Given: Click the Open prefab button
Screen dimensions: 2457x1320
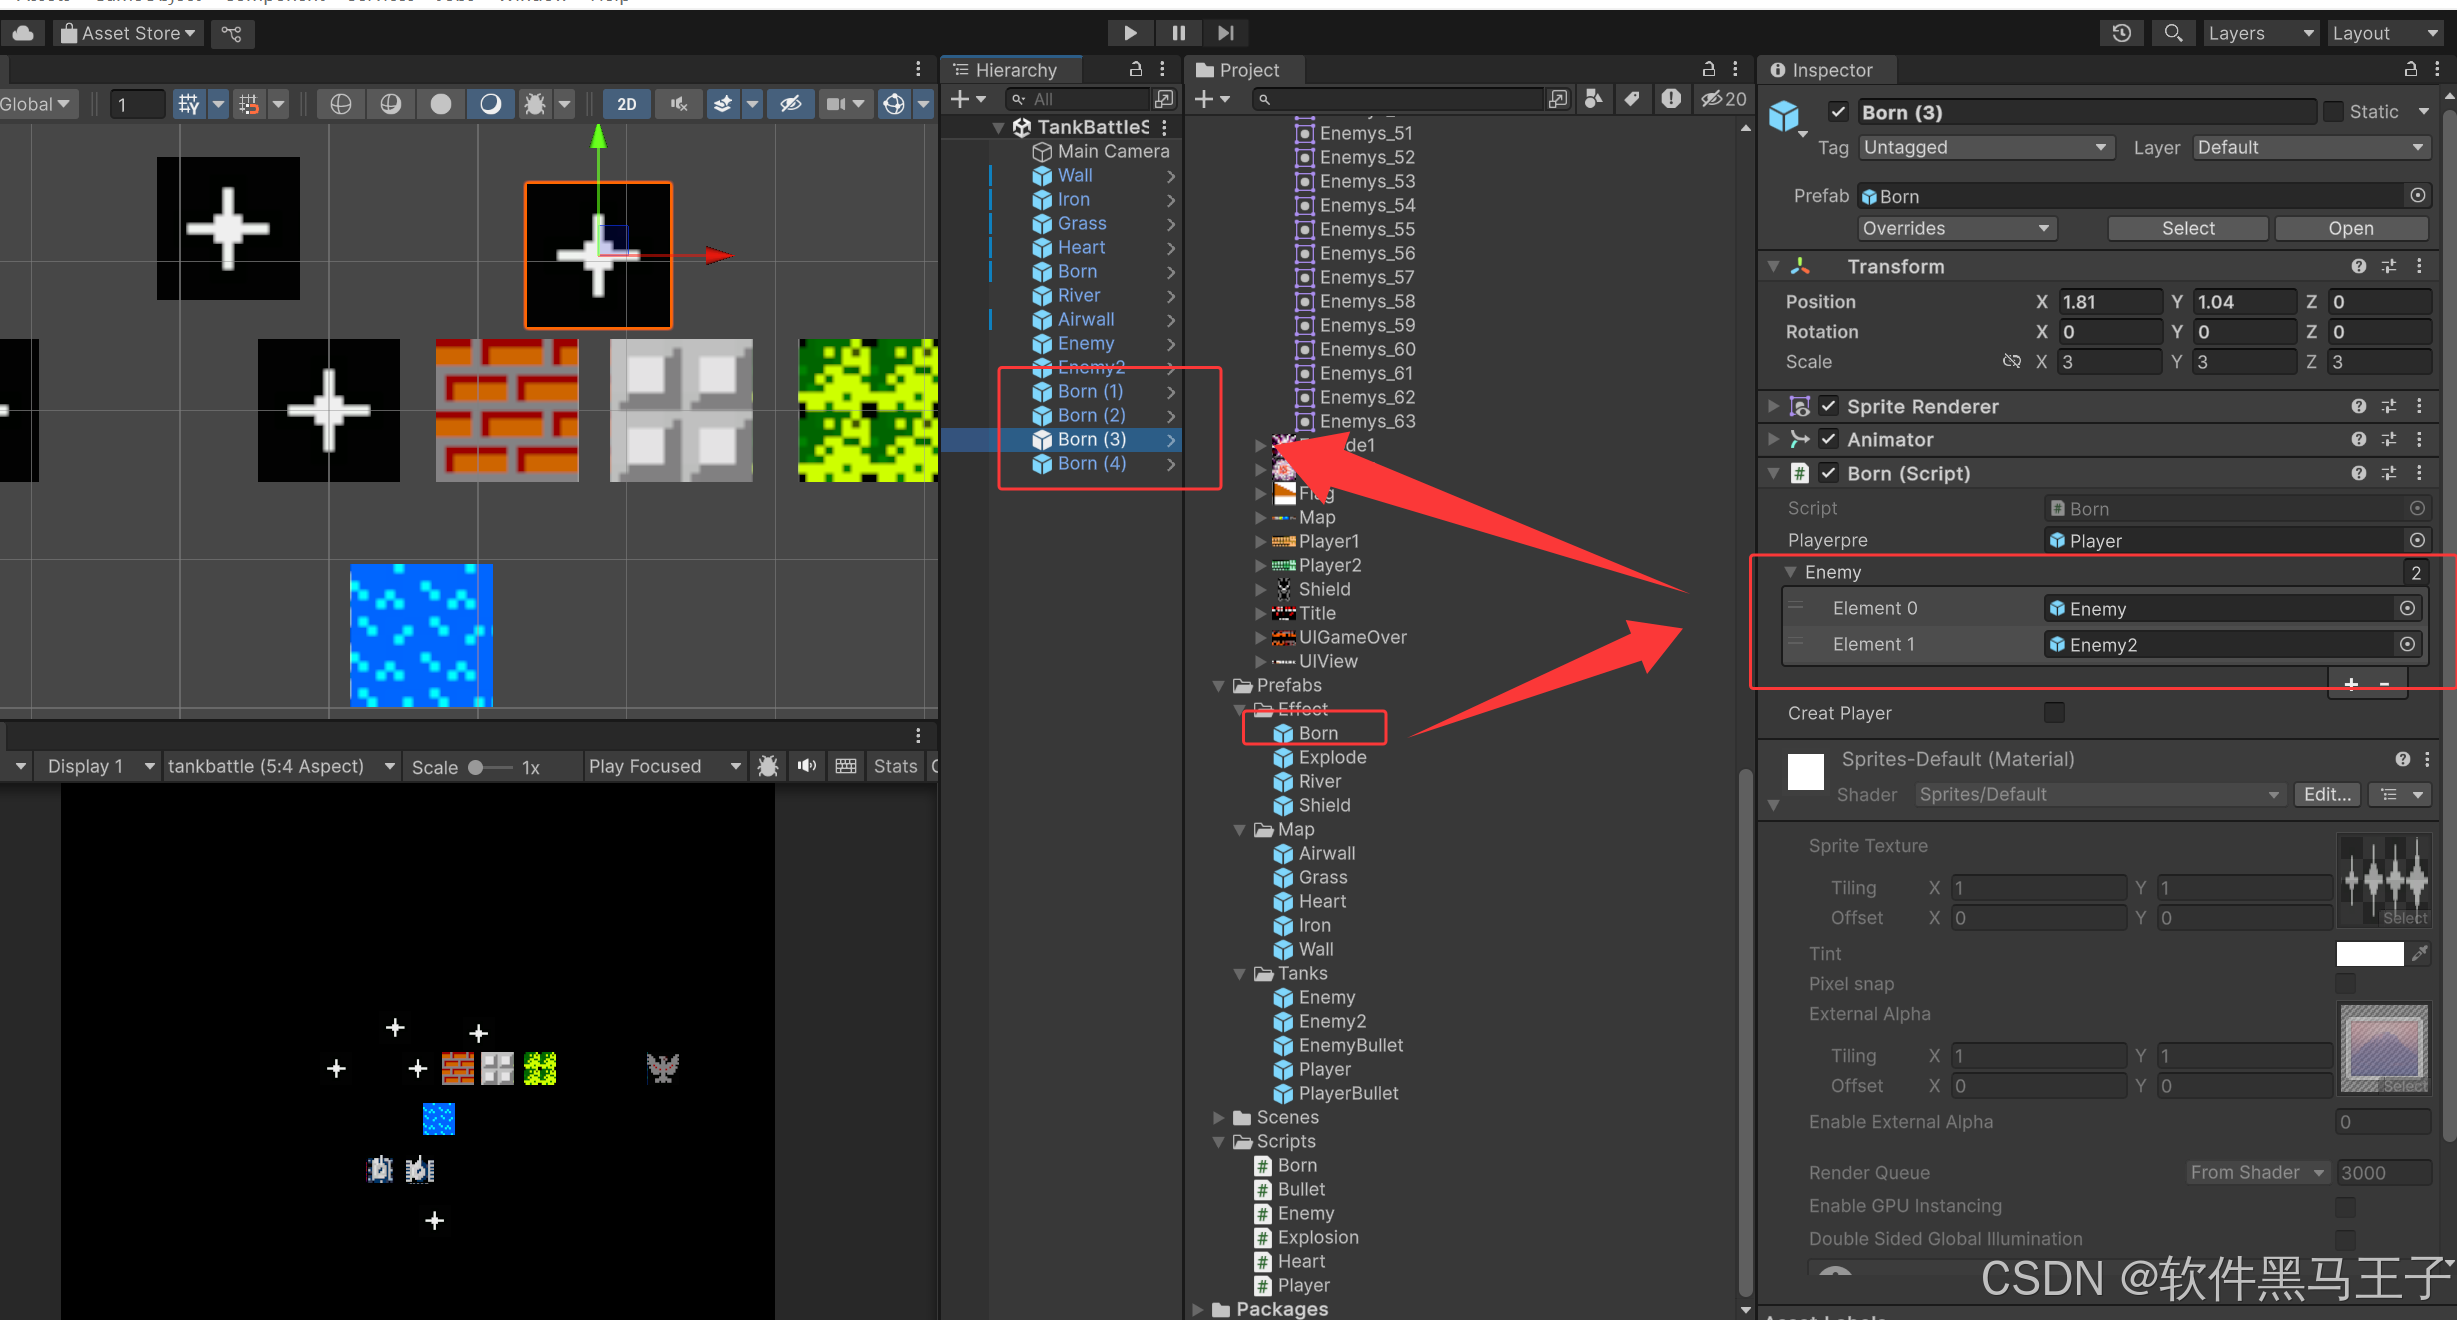Looking at the screenshot, I should click(x=2350, y=228).
